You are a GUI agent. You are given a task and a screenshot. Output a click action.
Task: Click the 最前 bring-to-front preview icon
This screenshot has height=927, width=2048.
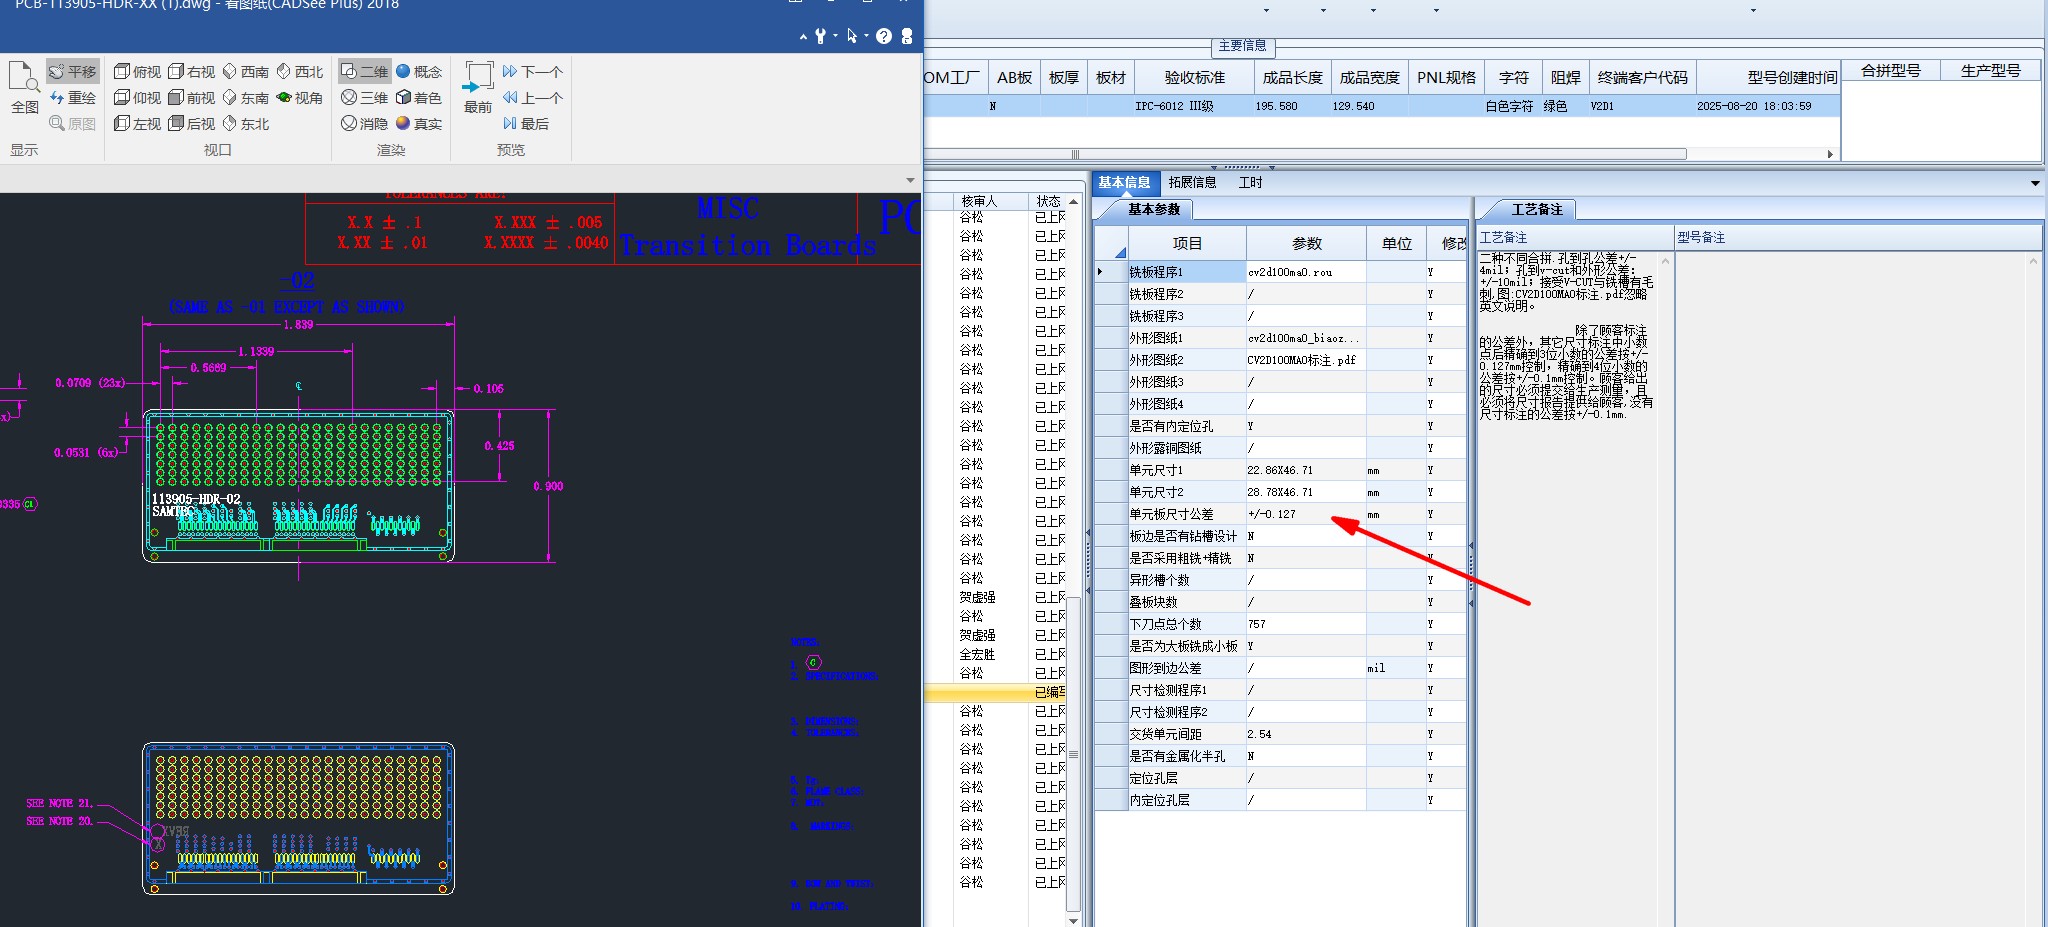tap(478, 87)
